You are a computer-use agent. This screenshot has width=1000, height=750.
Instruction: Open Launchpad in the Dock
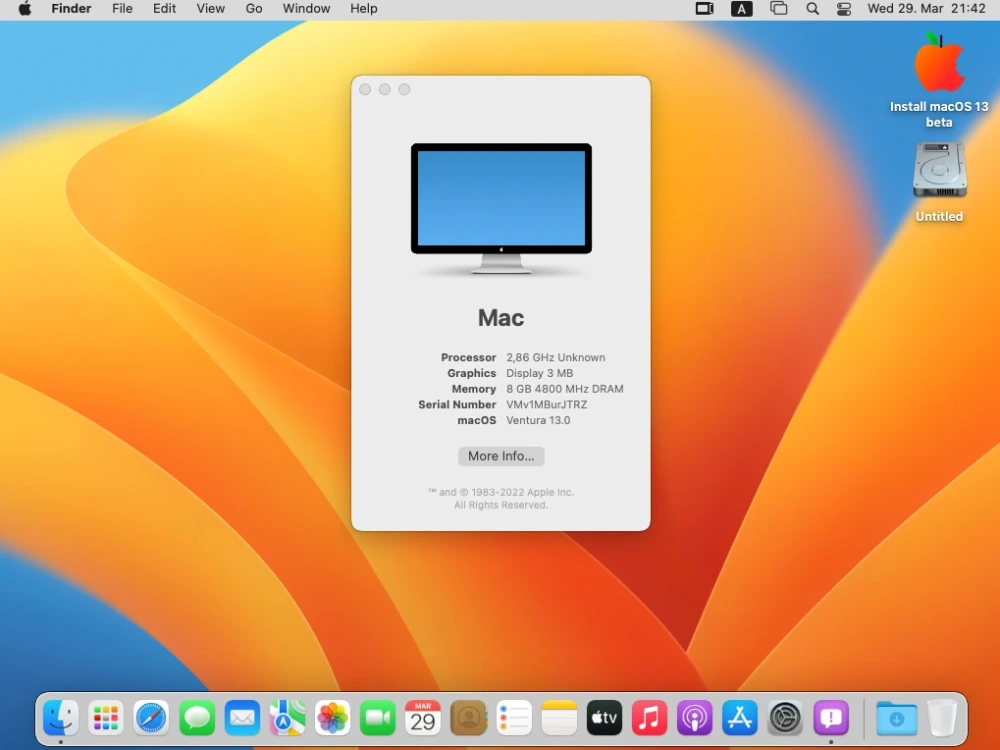pyautogui.click(x=106, y=718)
